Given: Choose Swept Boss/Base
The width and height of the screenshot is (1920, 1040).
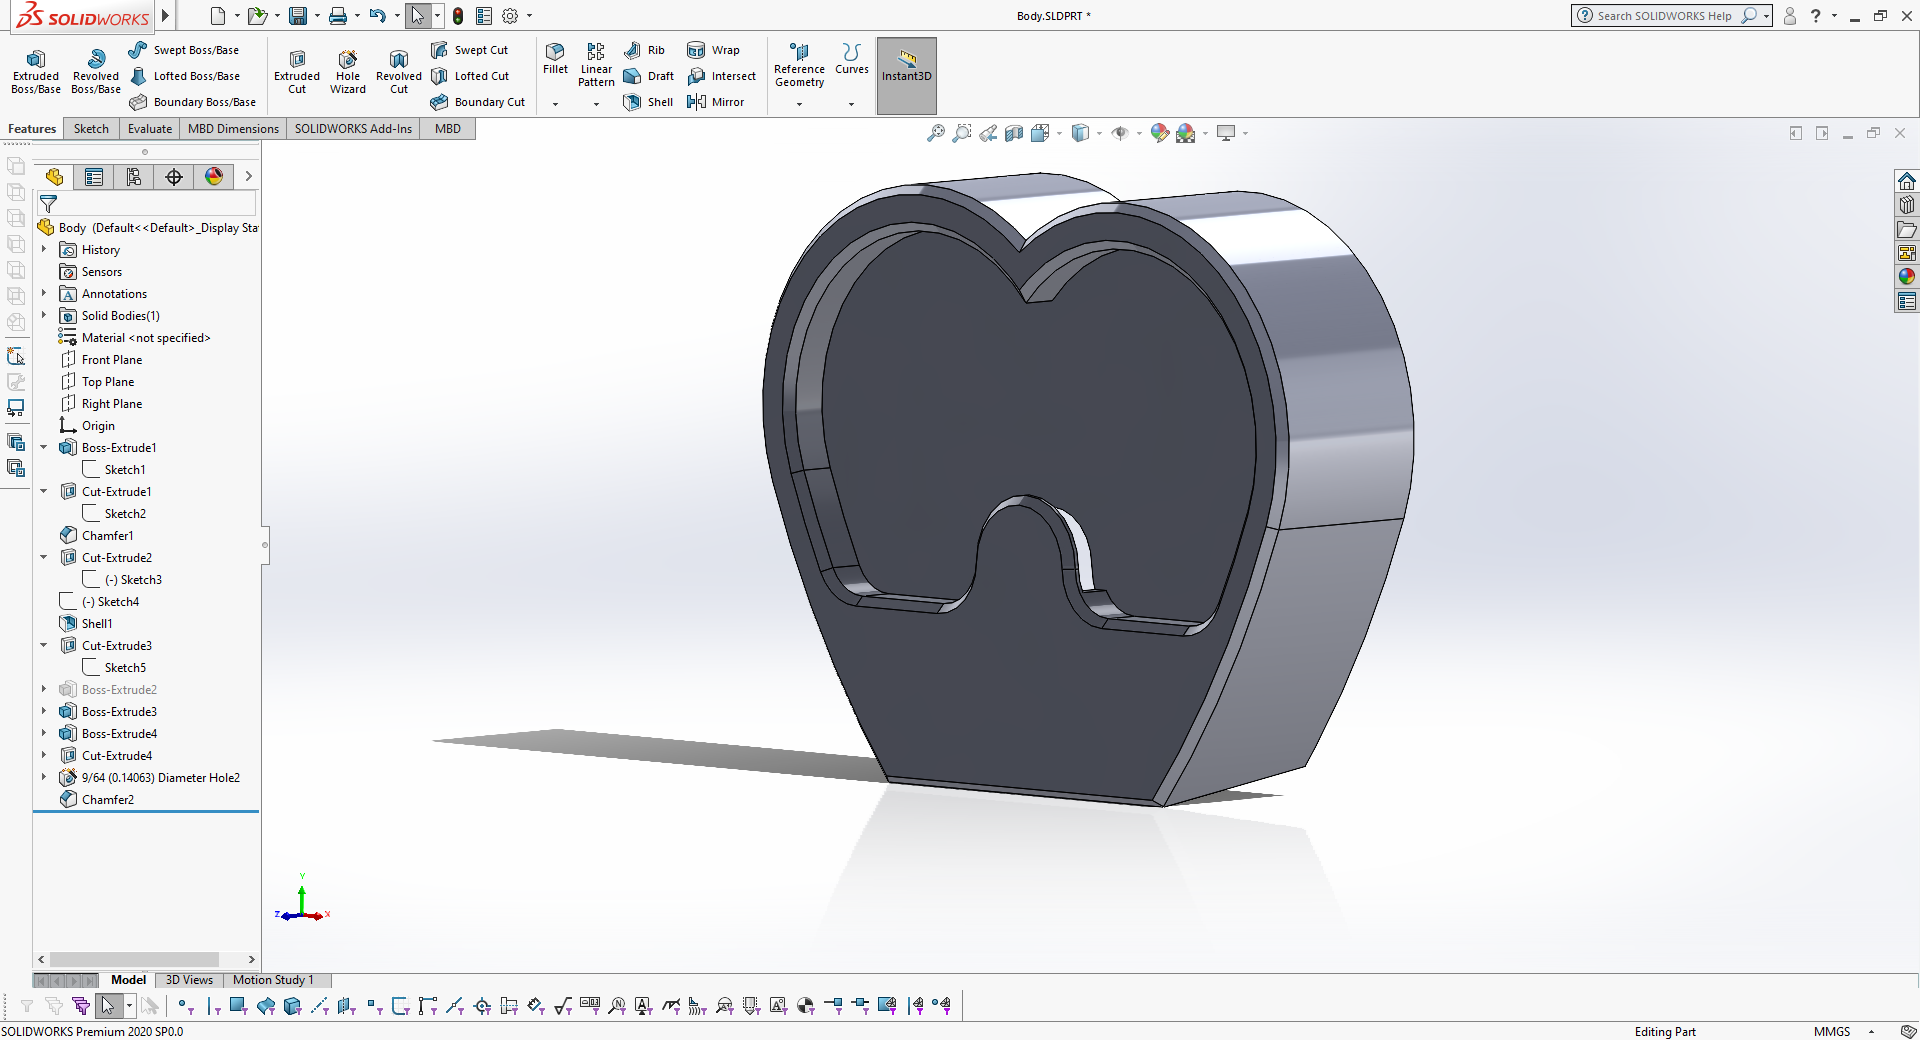Looking at the screenshot, I should pos(184,50).
